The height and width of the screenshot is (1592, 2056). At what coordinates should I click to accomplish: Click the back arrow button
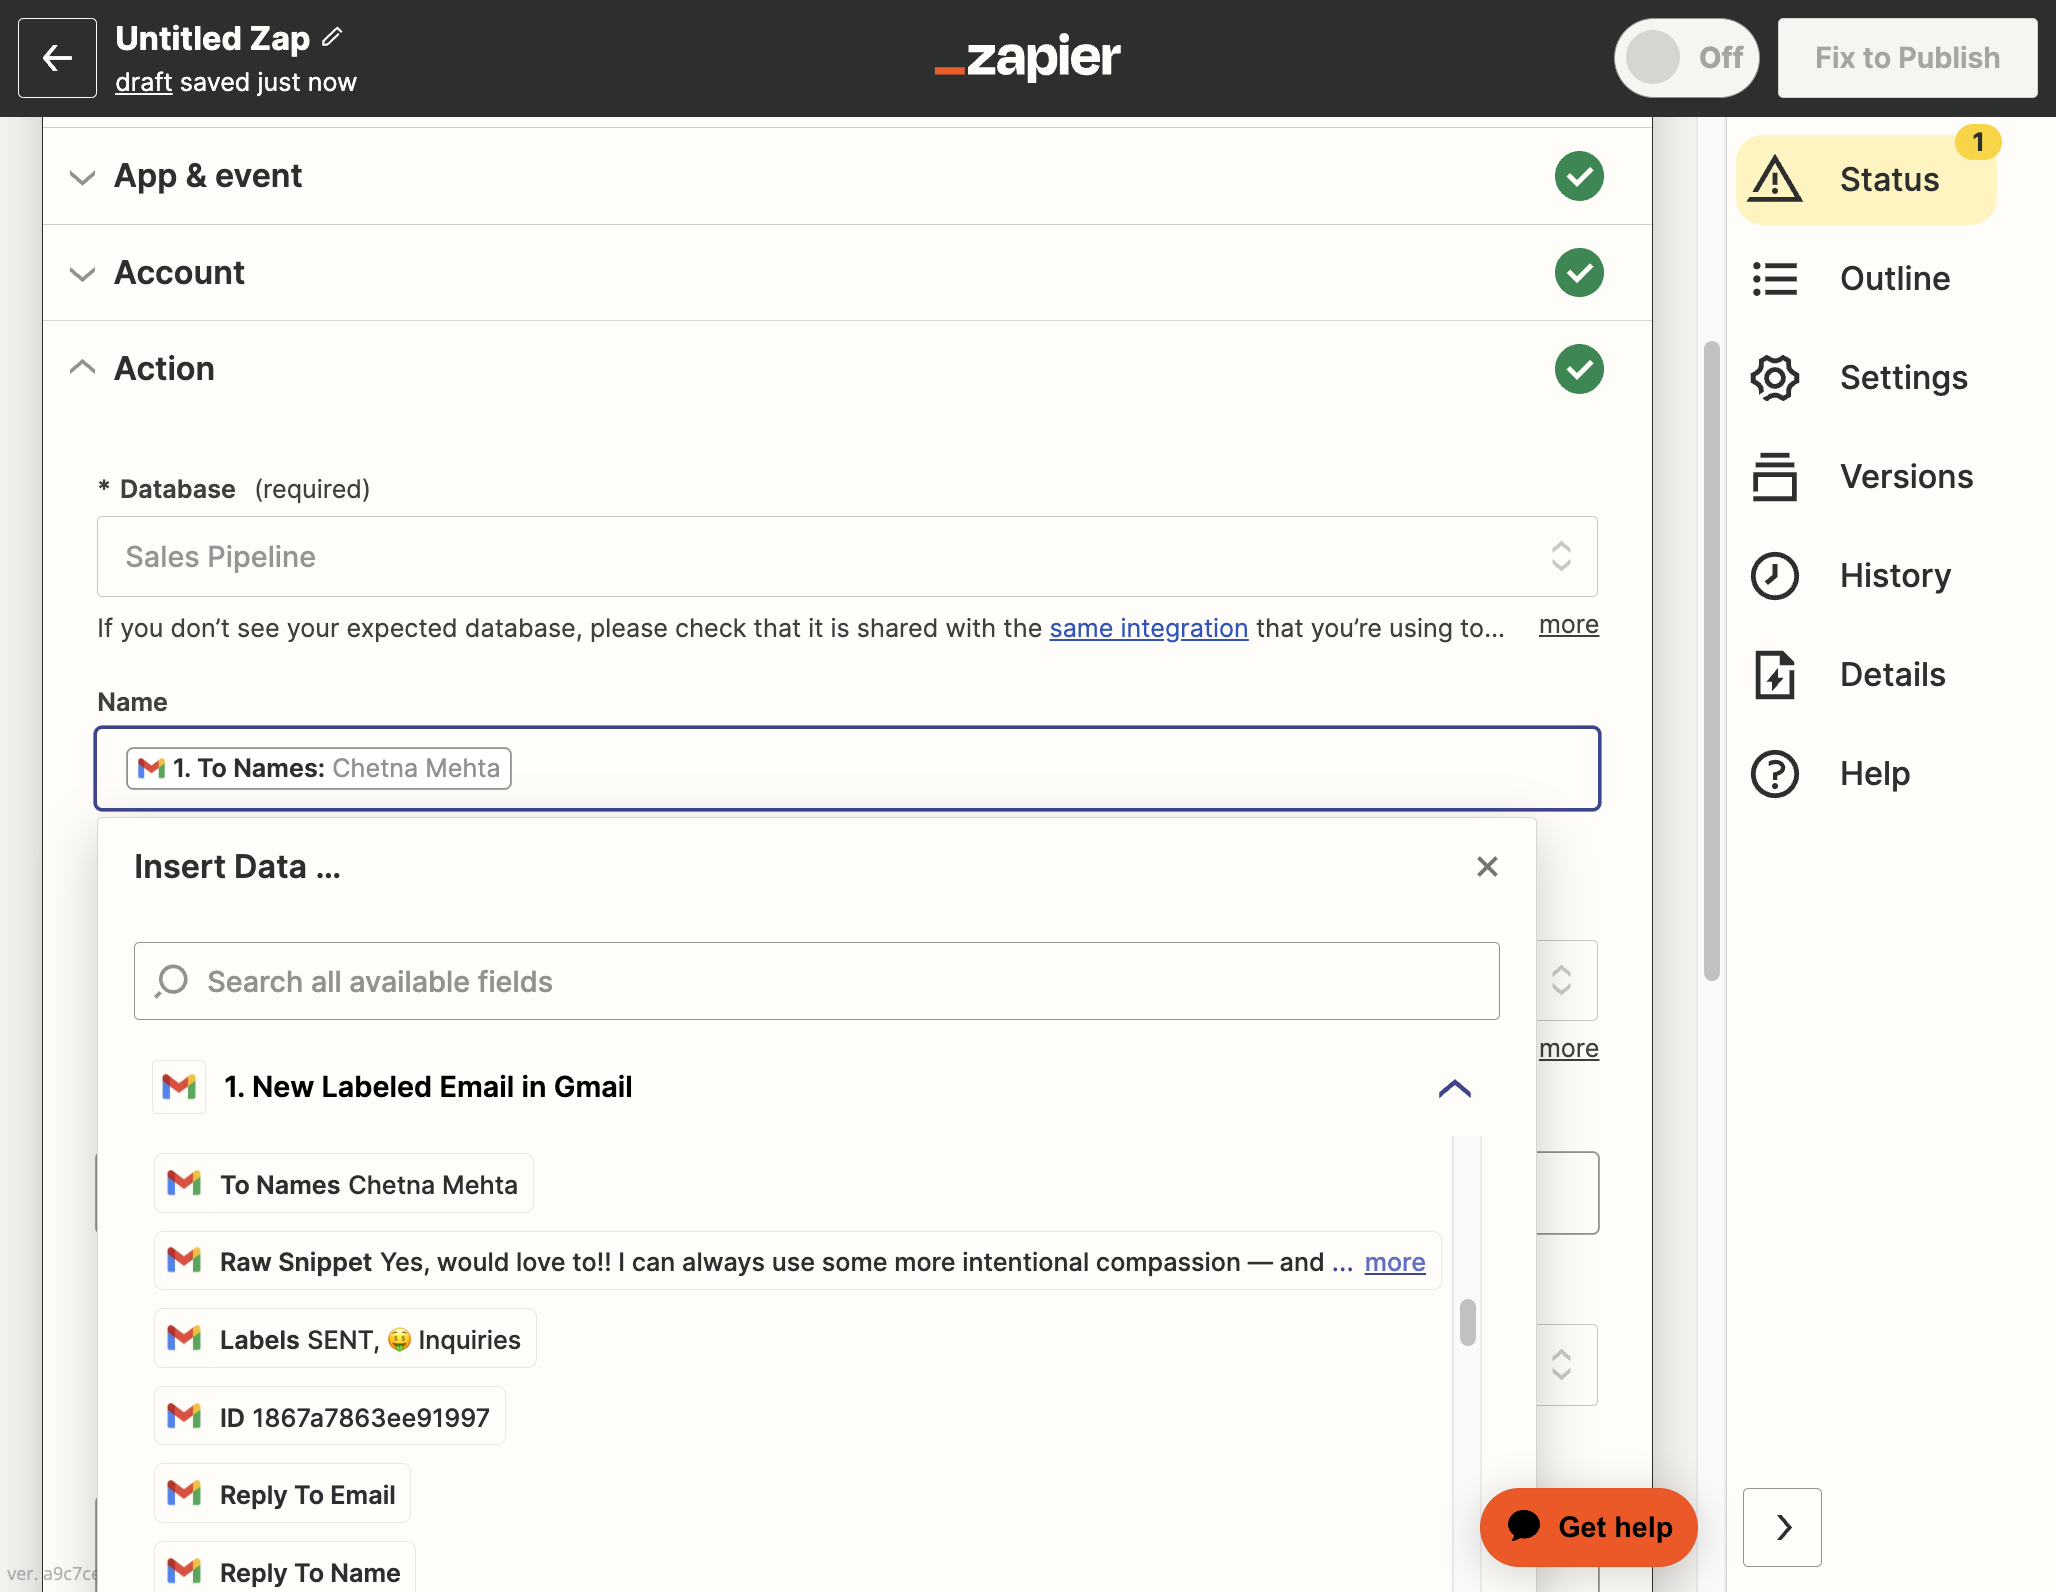coord(57,58)
